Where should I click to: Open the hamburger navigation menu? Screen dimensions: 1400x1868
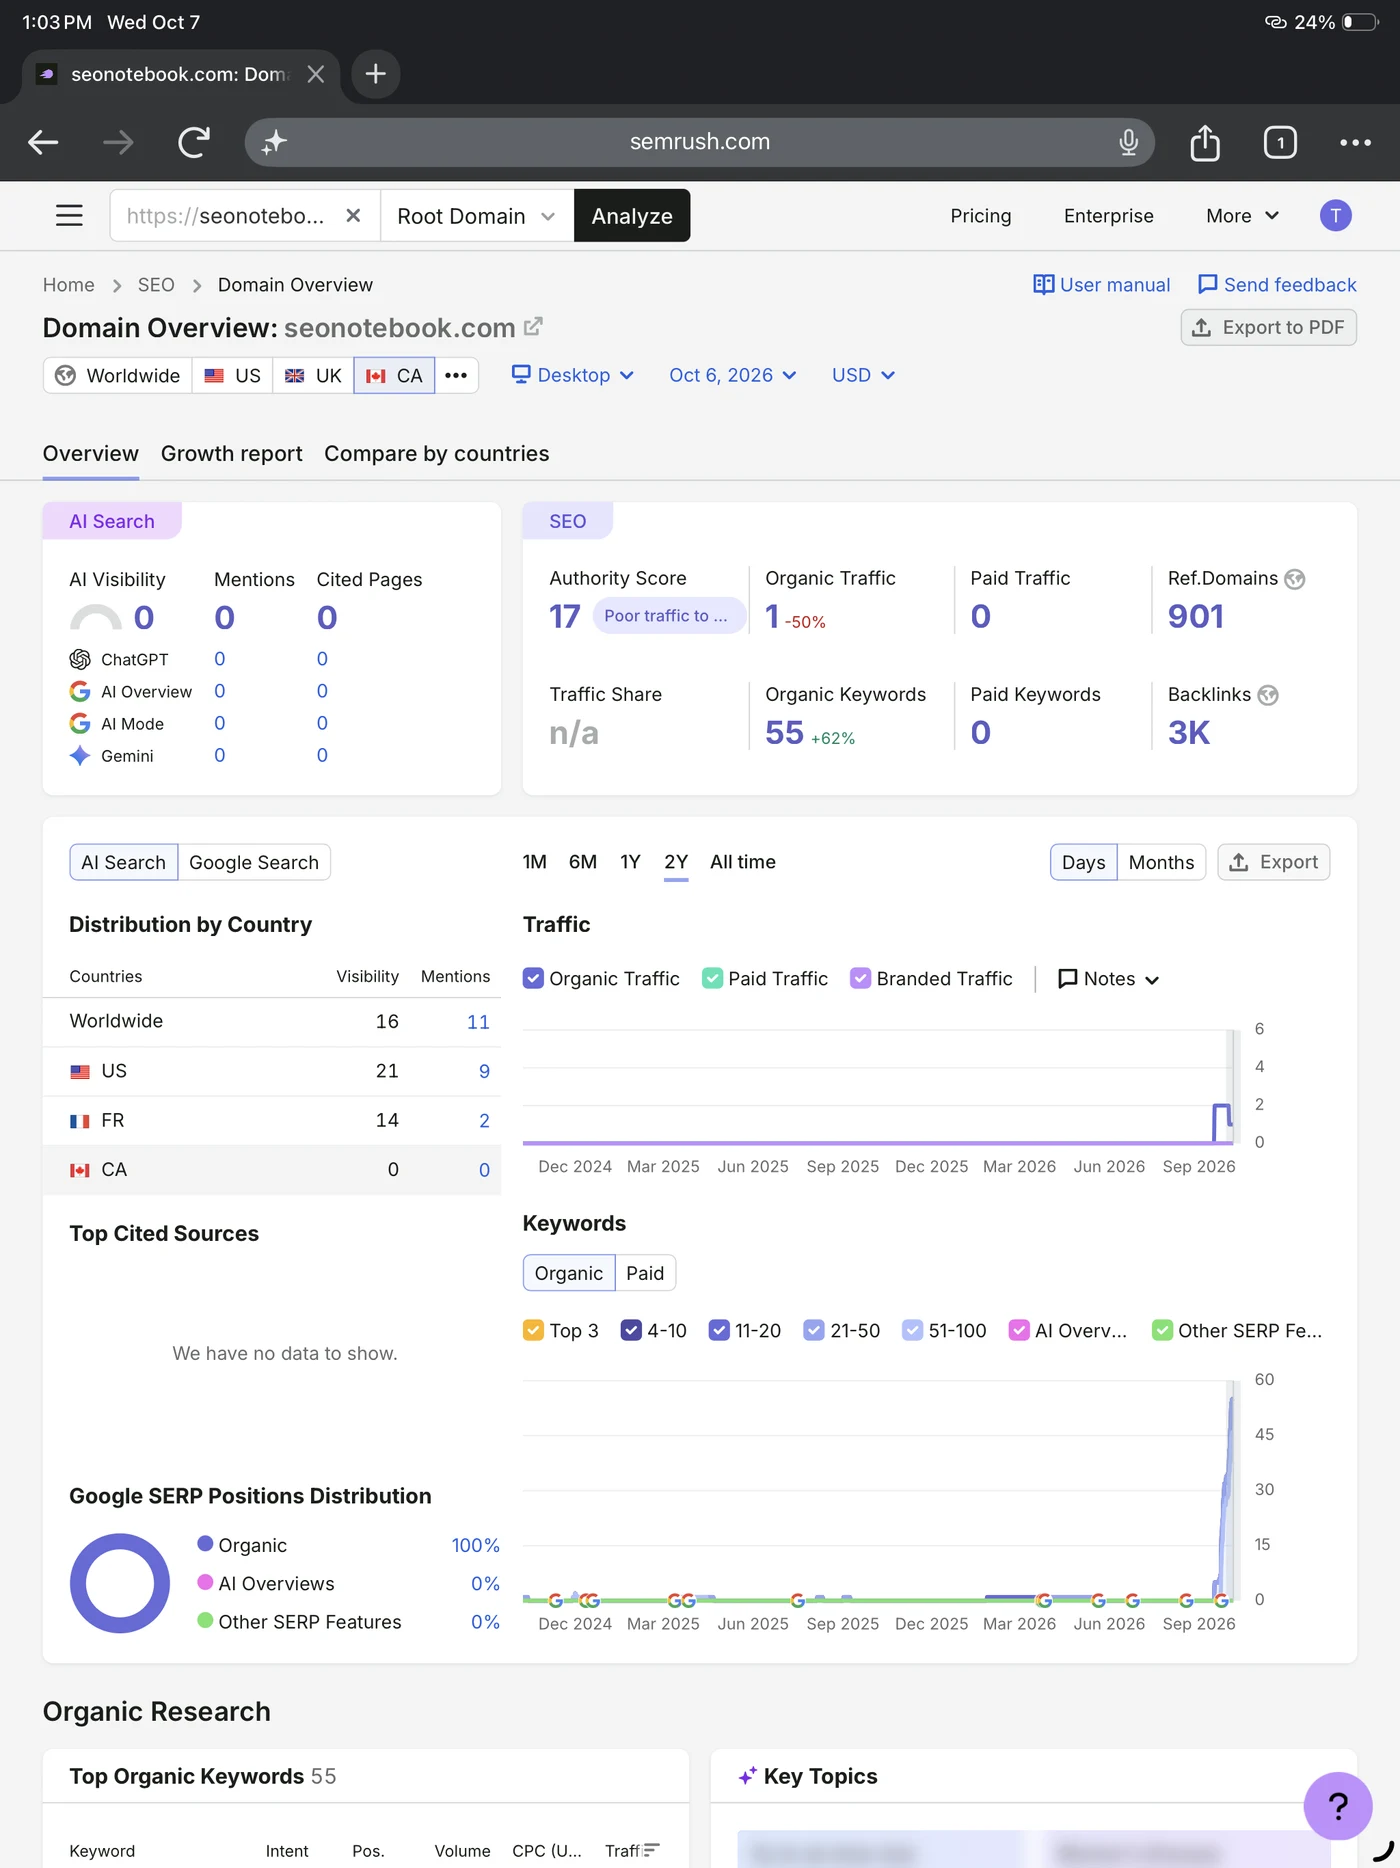click(x=69, y=215)
